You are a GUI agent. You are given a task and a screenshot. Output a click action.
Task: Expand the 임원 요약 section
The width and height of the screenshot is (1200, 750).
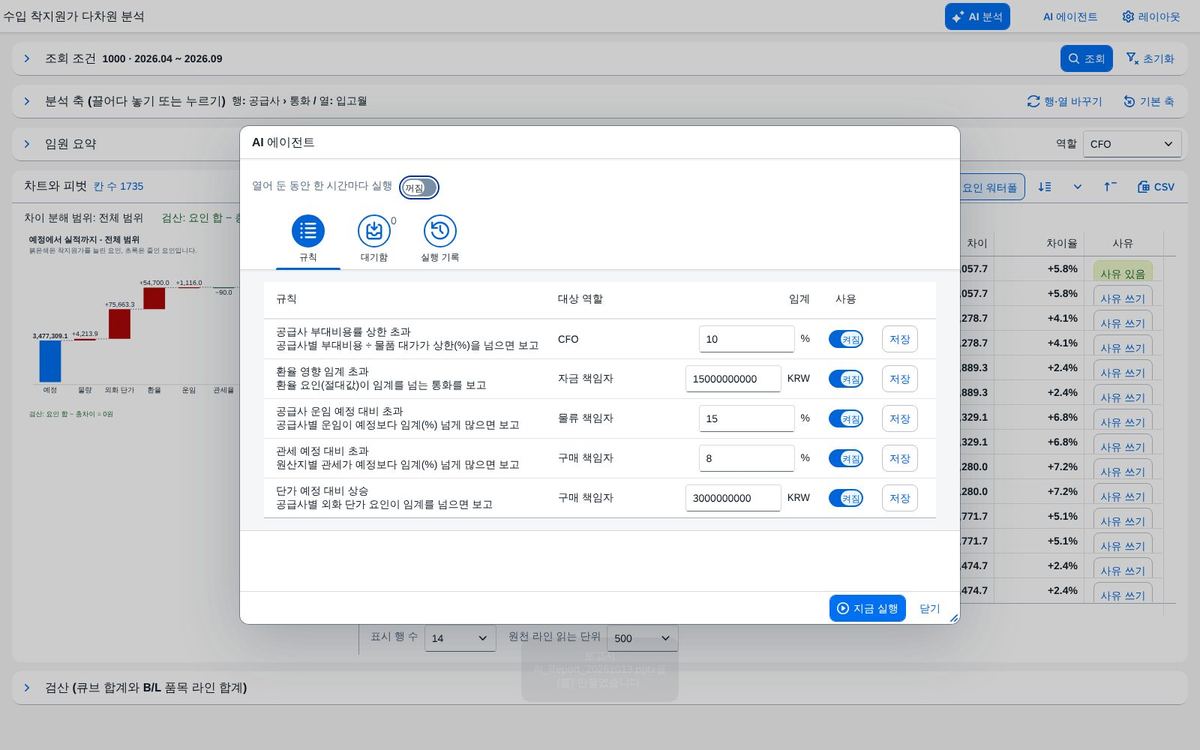(27, 144)
